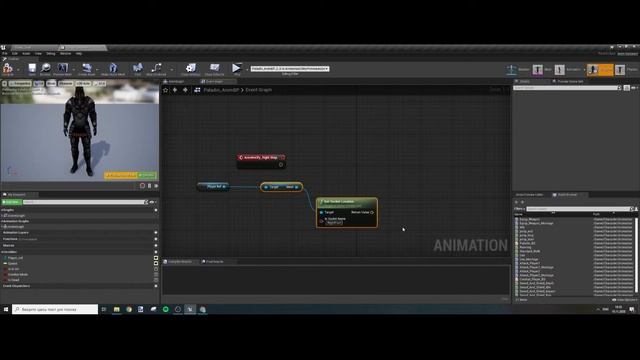Switch to the Compiler Results tab
640x360 pixels.
coord(180,262)
